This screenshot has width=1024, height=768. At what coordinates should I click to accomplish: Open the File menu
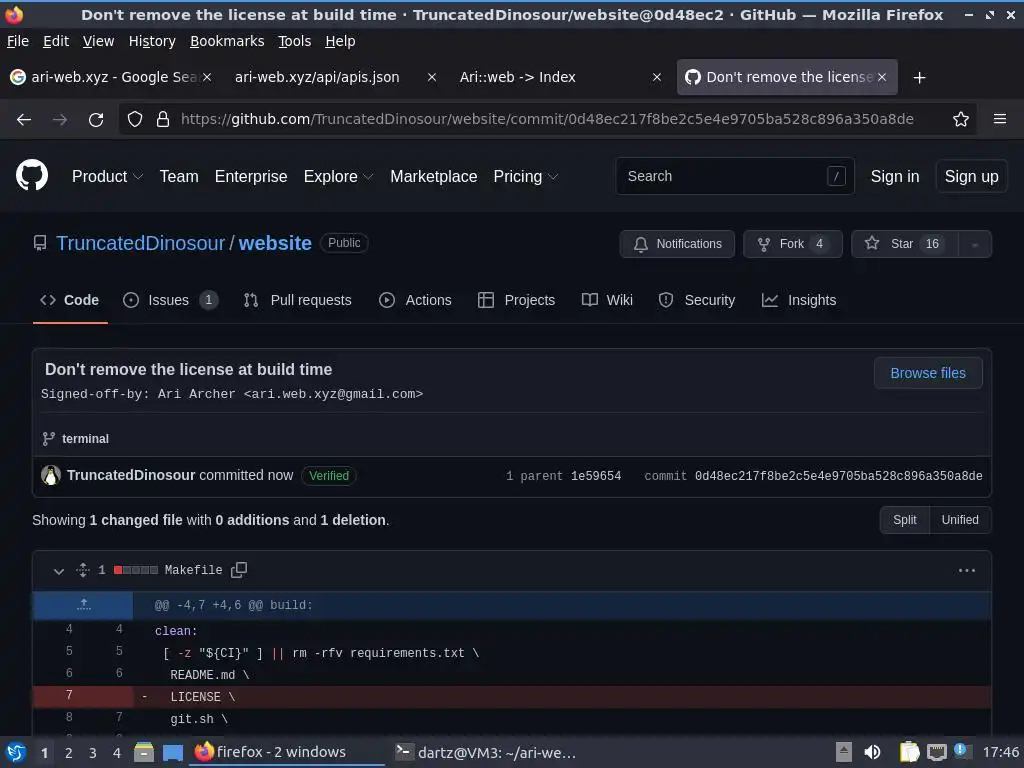[x=18, y=41]
